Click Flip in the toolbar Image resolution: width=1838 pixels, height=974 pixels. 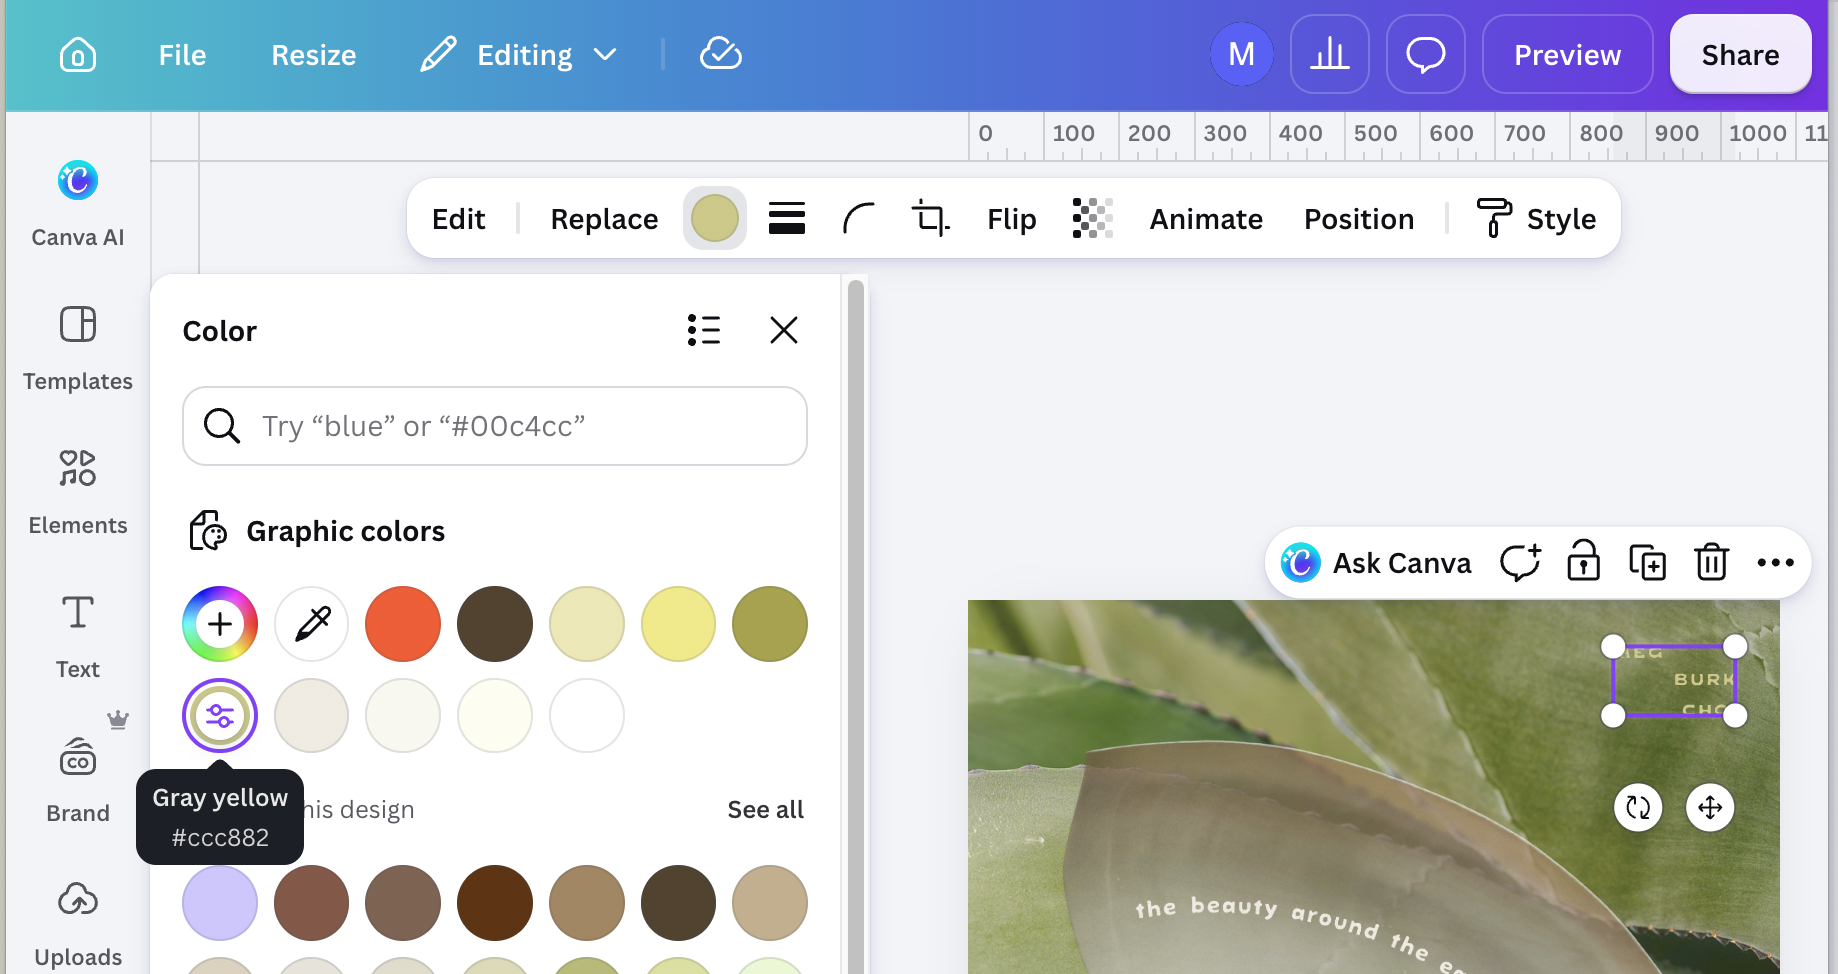point(1011,219)
